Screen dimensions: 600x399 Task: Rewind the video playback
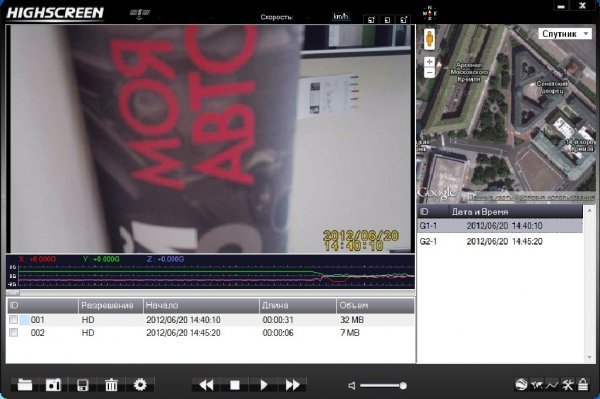[206, 385]
